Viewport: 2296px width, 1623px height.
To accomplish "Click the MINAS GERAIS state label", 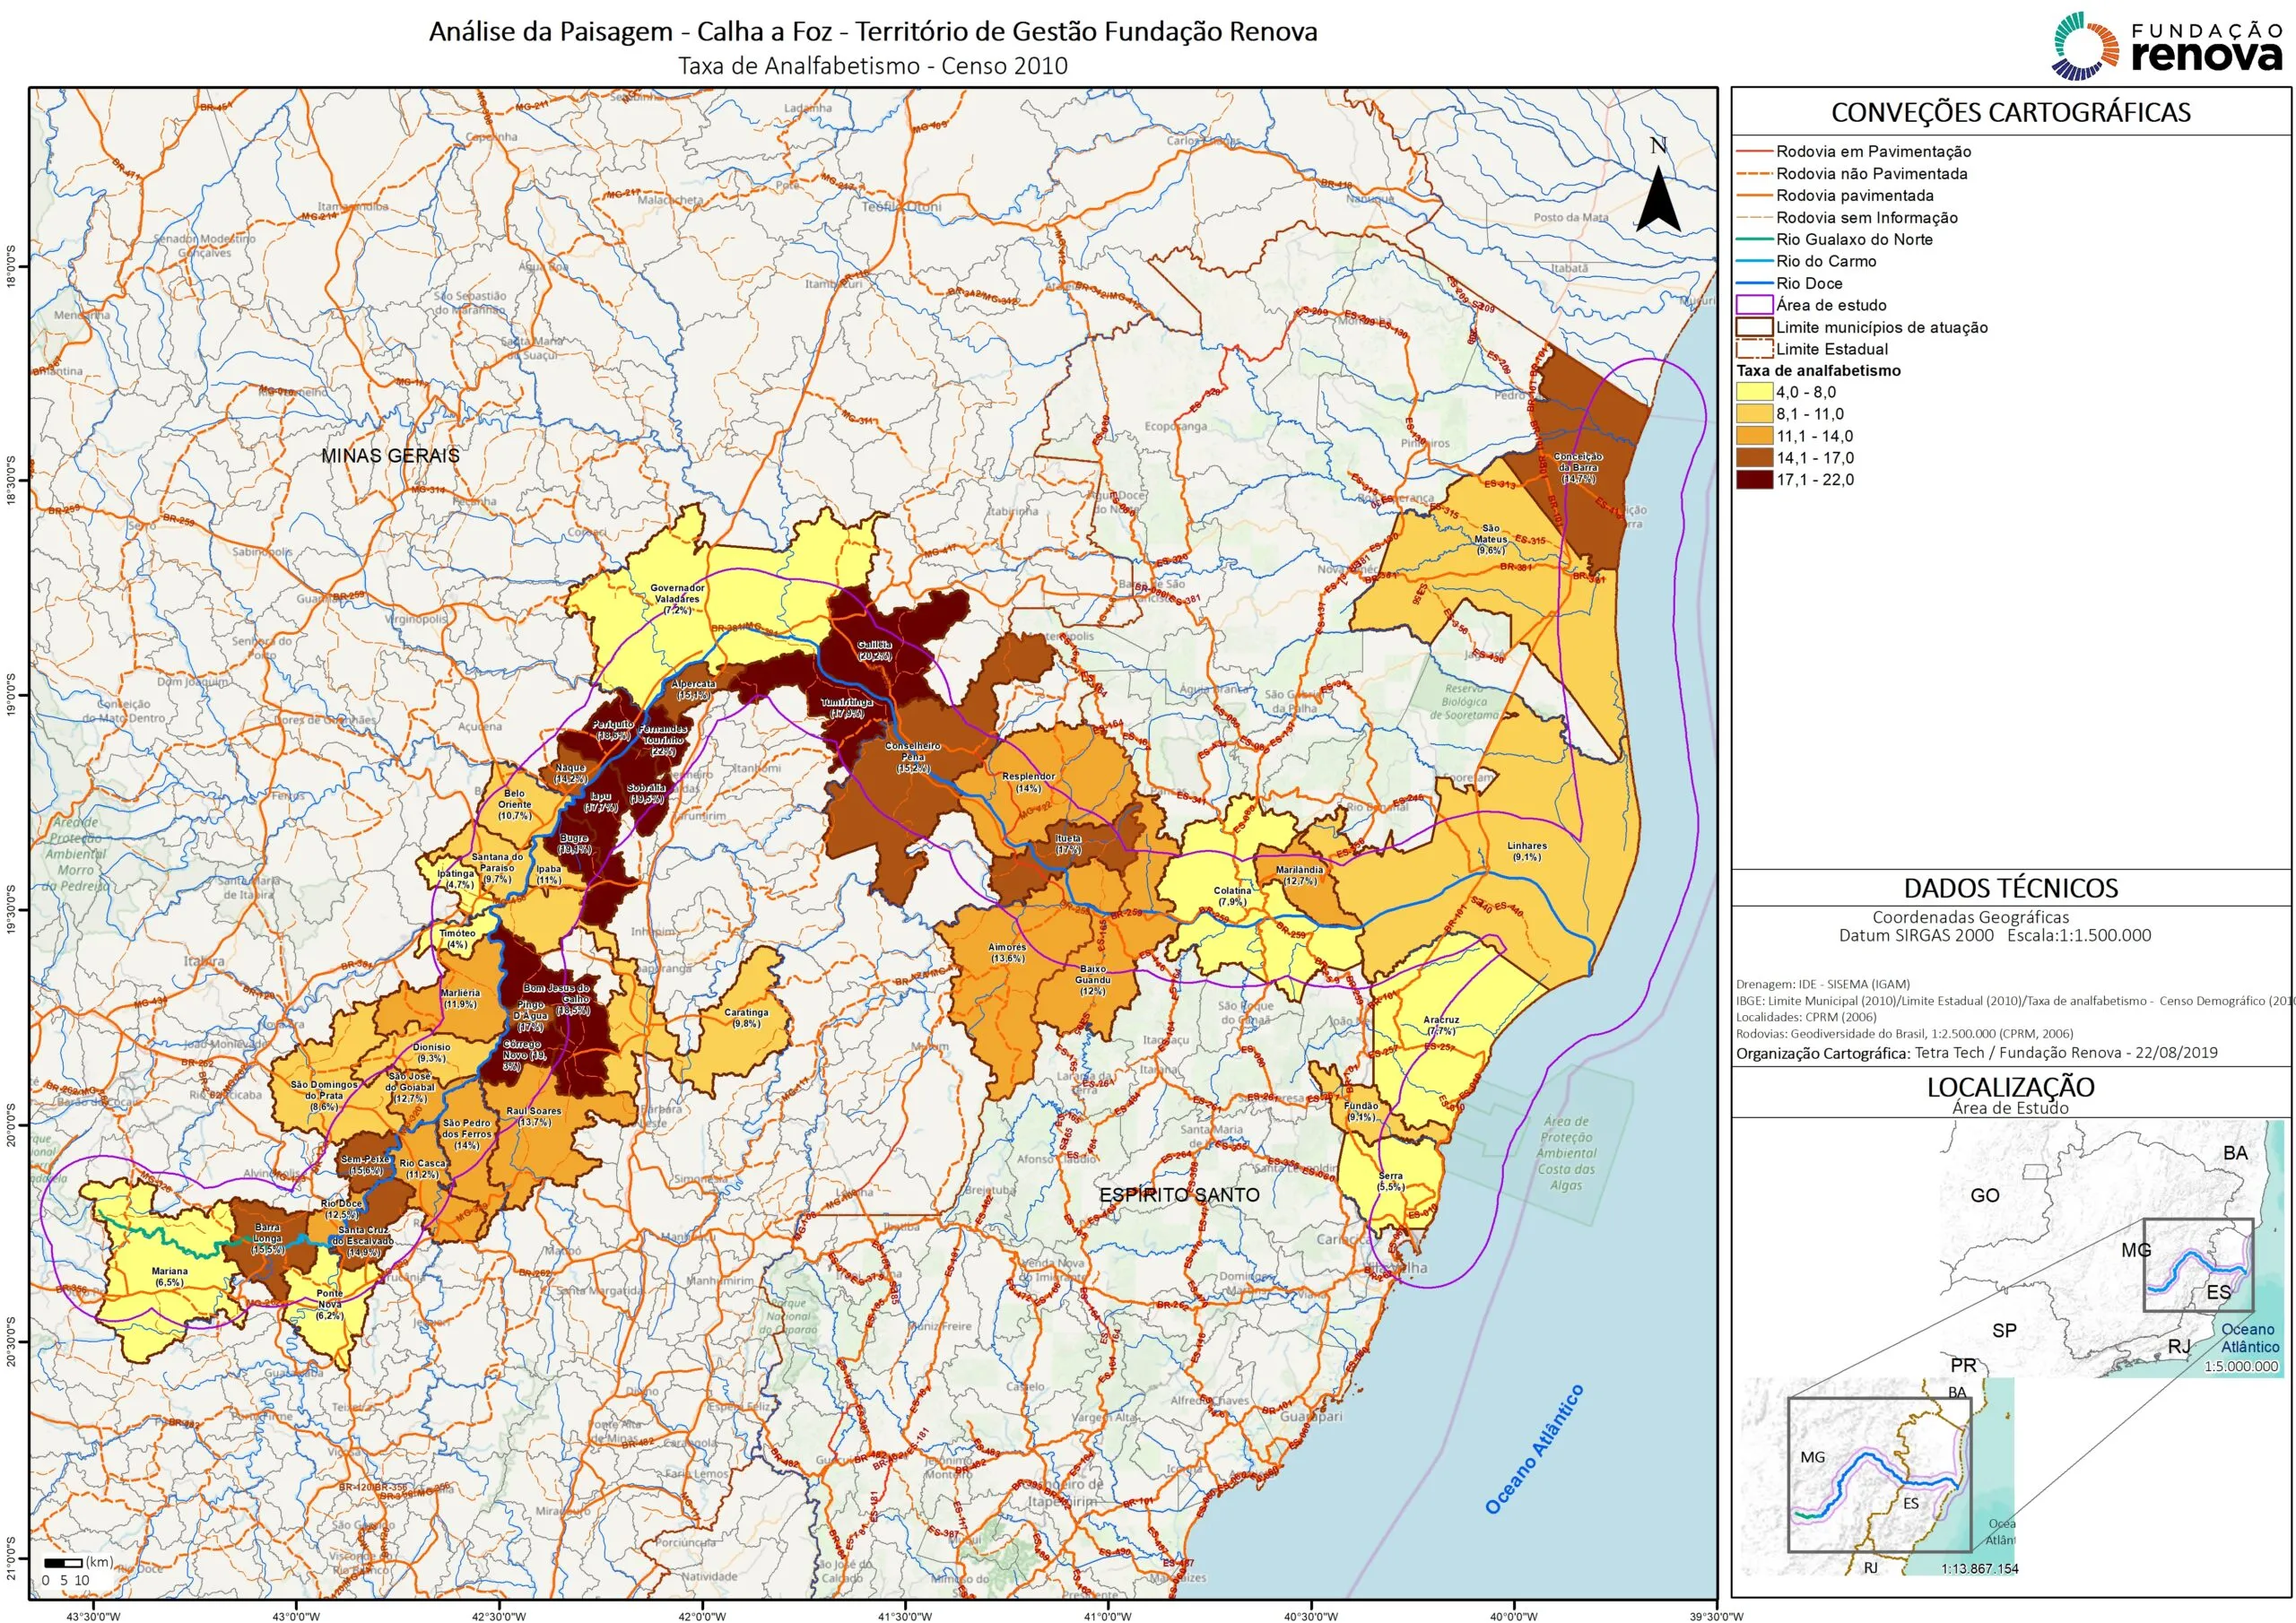I will [390, 456].
